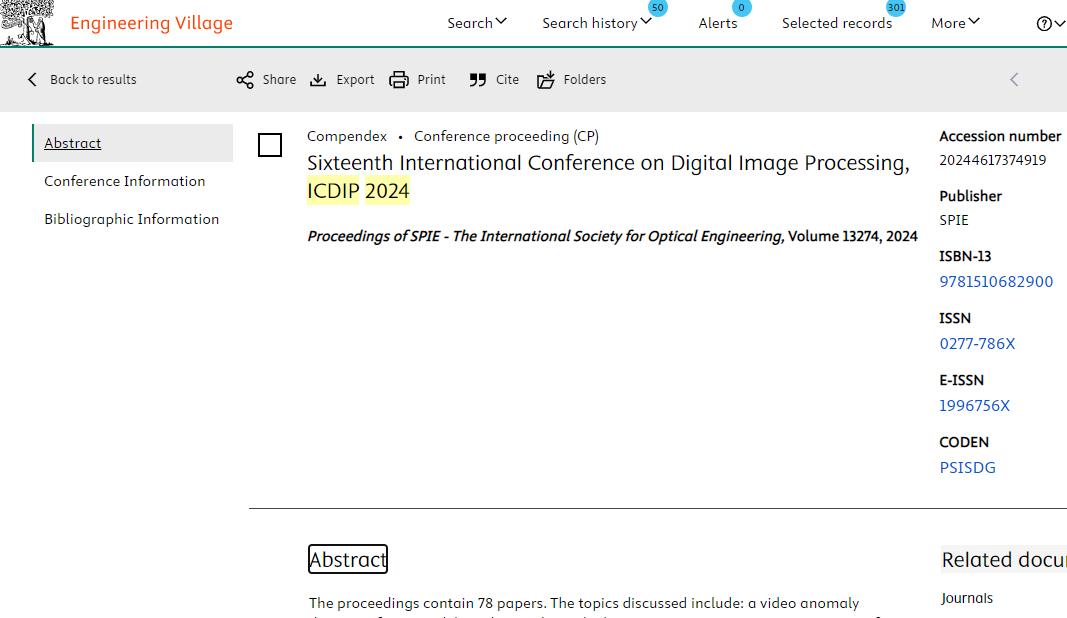Screen dimensions: 1067x618
Task: Click the Publisher value SPIE
Action: pos(954,220)
